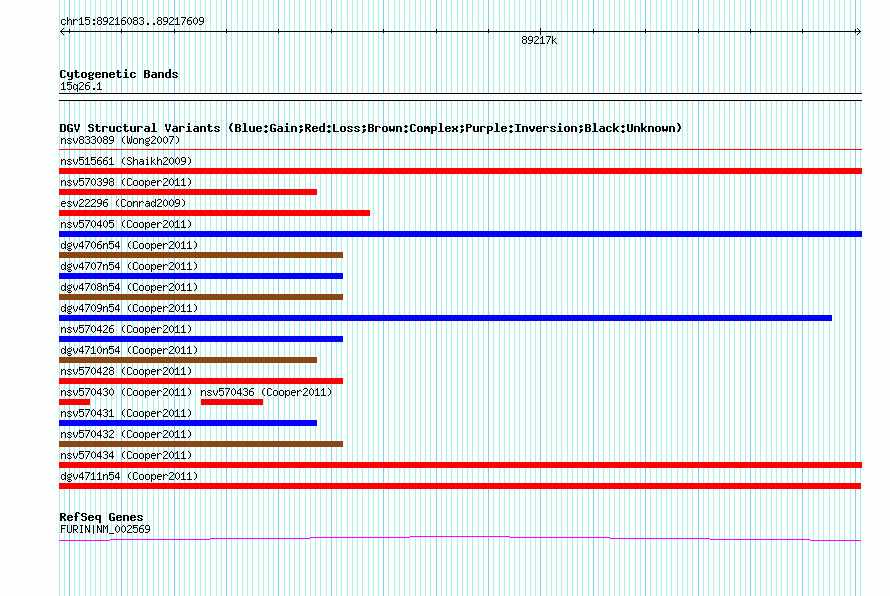Click the Cytogenetic Bands track heading
The image size is (890, 596).
pyautogui.click(x=119, y=74)
